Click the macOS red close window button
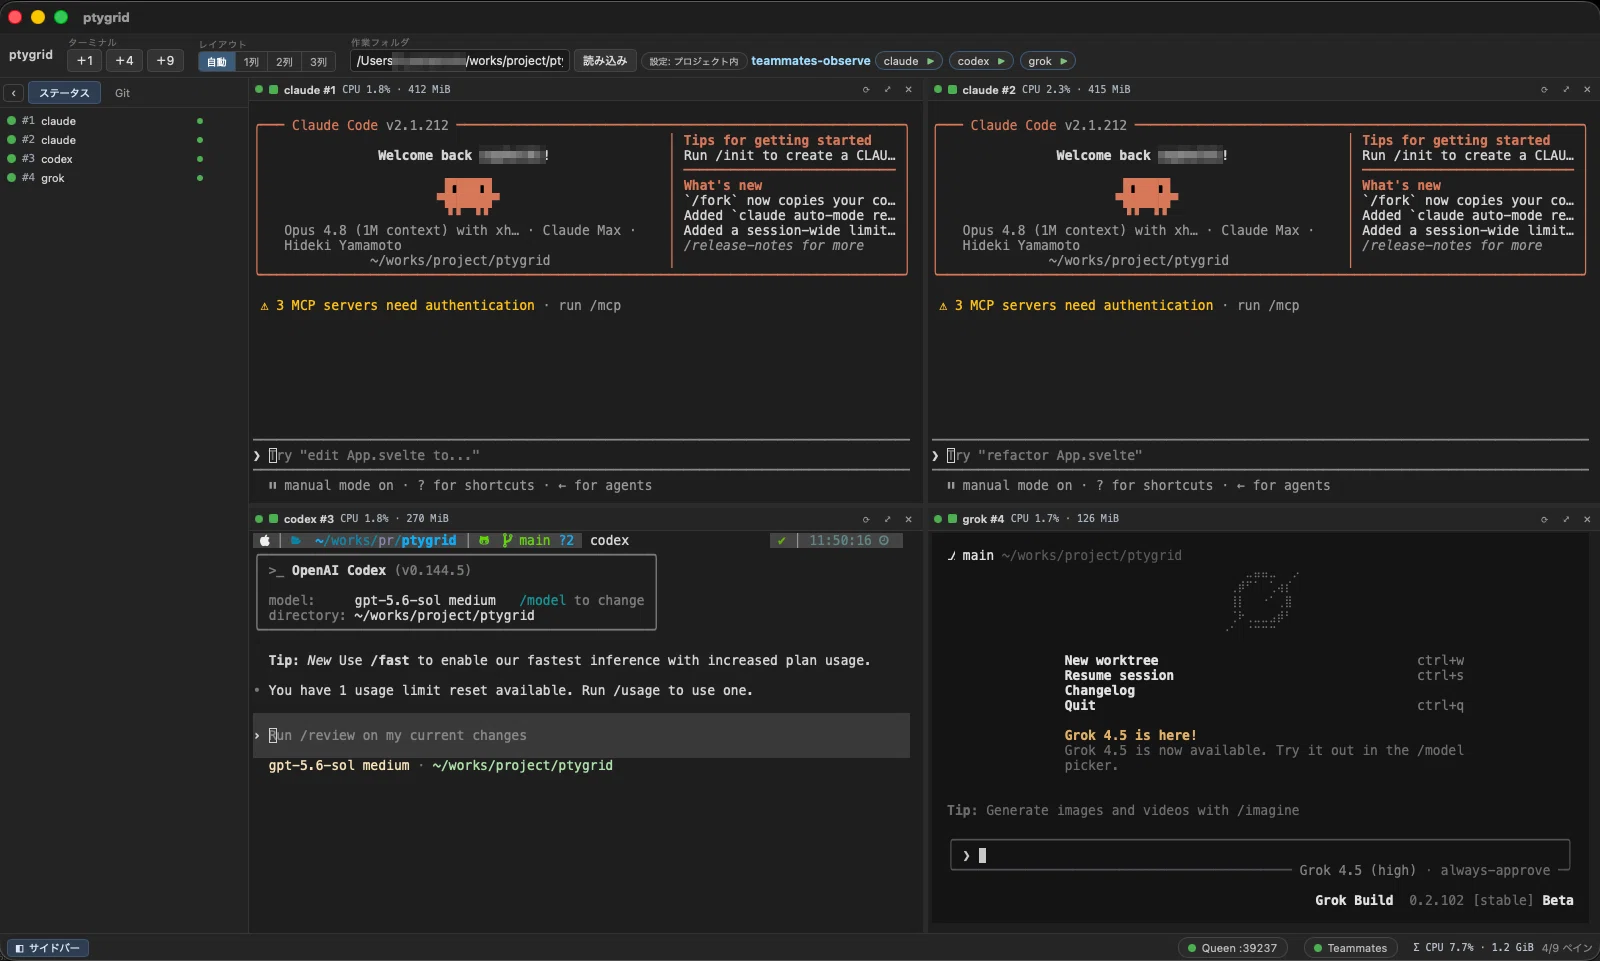Image resolution: width=1600 pixels, height=961 pixels. [x=15, y=17]
